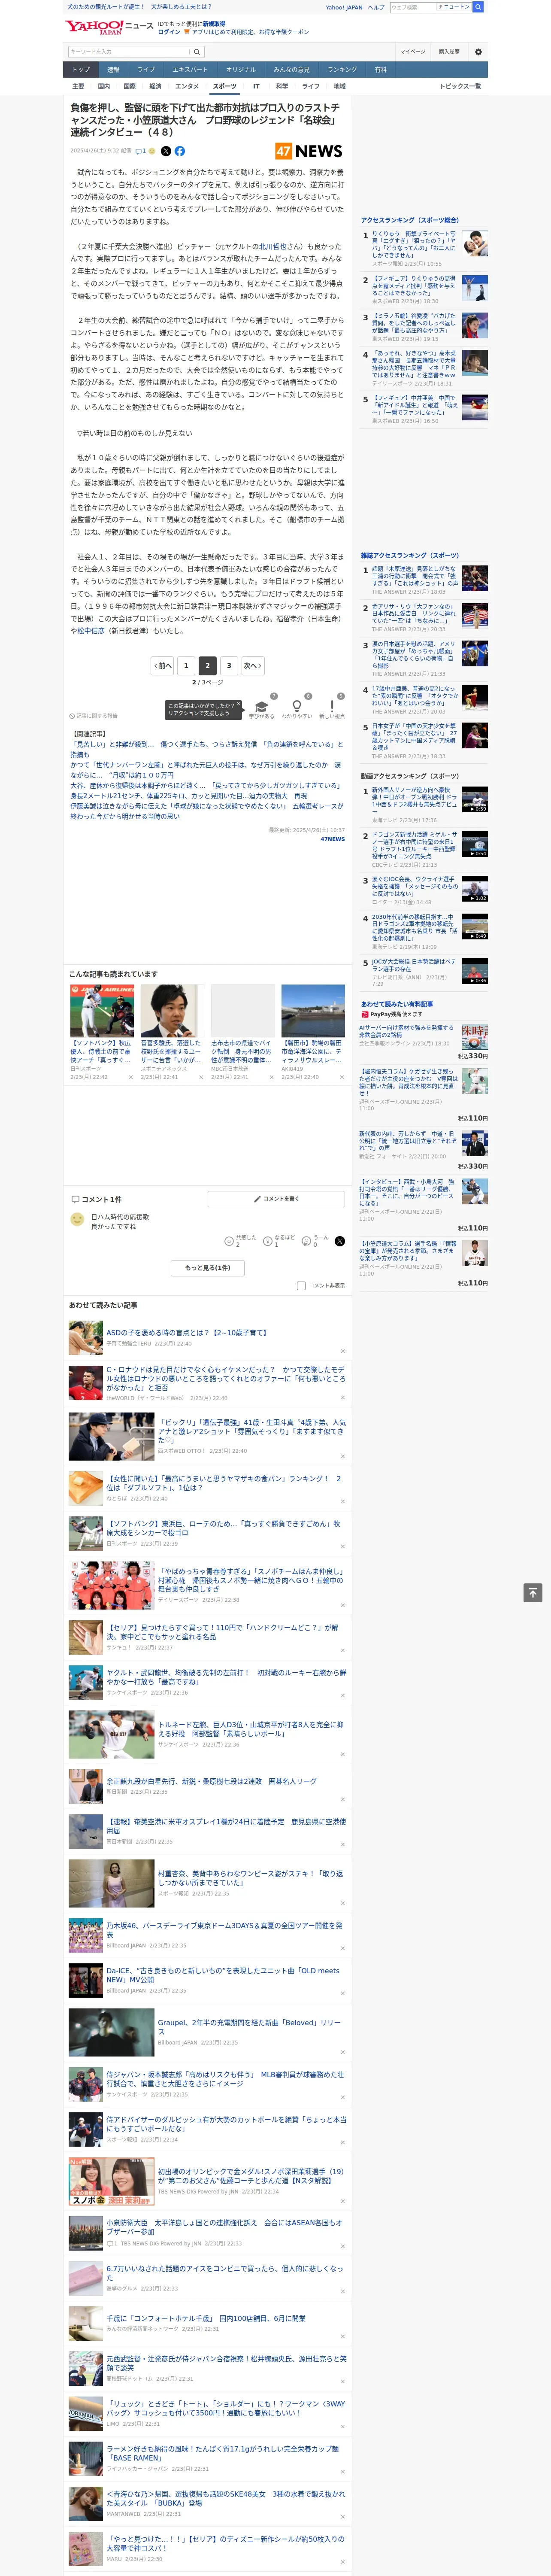Share the article on X
This screenshot has width=551, height=2576.
[166, 151]
